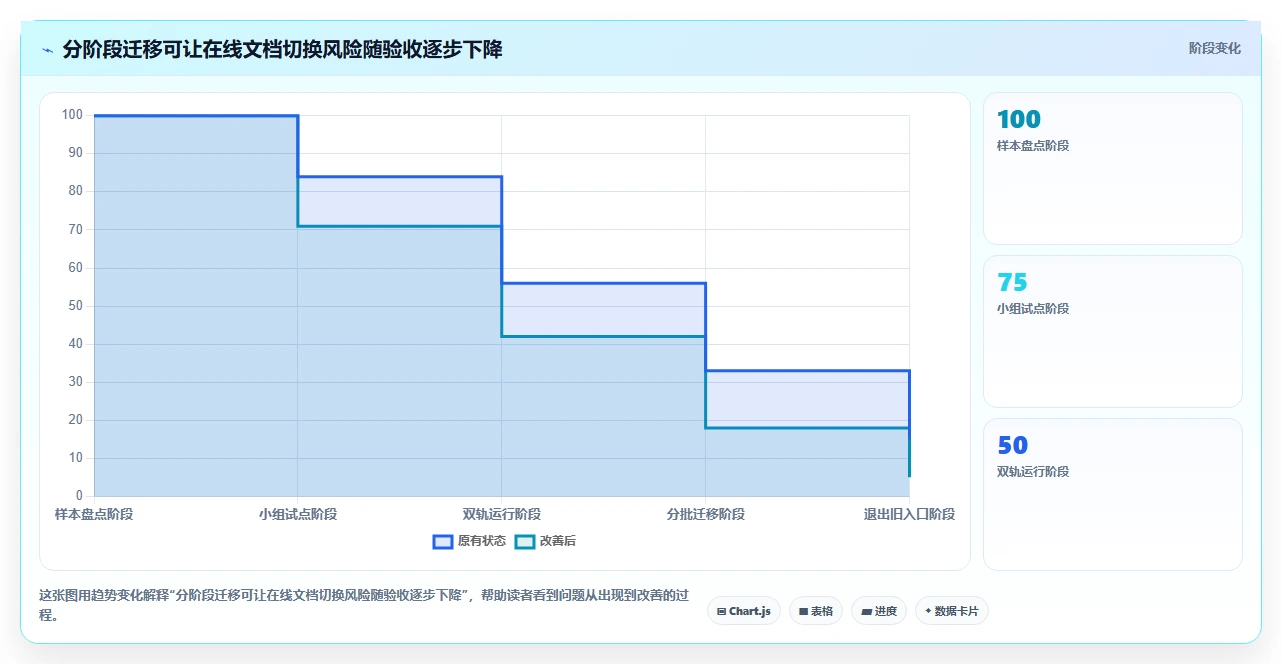Click the y-axis tick label 80
The width and height of the screenshot is (1282, 664).
click(75, 191)
